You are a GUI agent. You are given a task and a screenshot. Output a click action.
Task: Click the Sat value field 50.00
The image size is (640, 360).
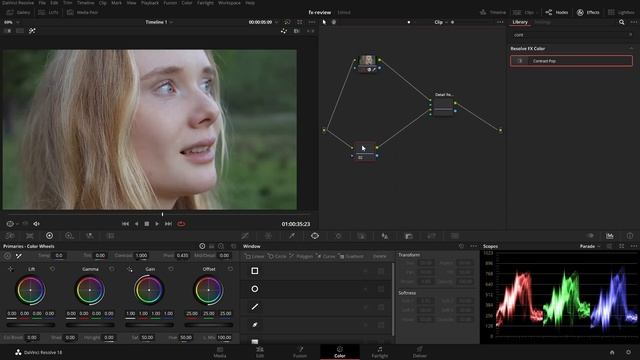tap(147, 338)
